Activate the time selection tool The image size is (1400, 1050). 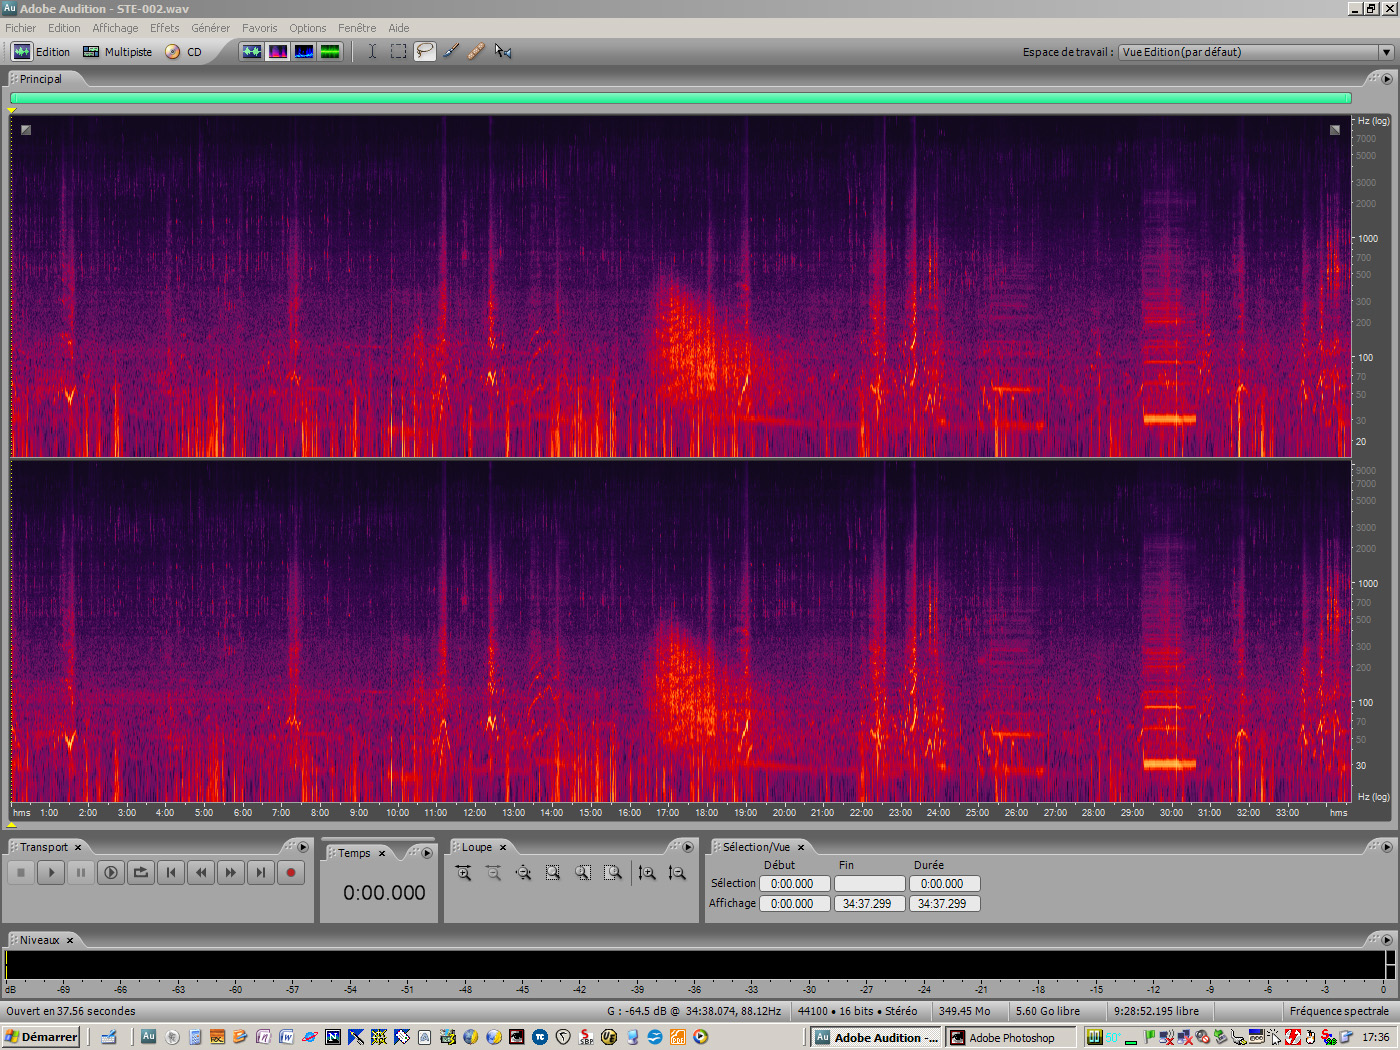[x=372, y=51]
